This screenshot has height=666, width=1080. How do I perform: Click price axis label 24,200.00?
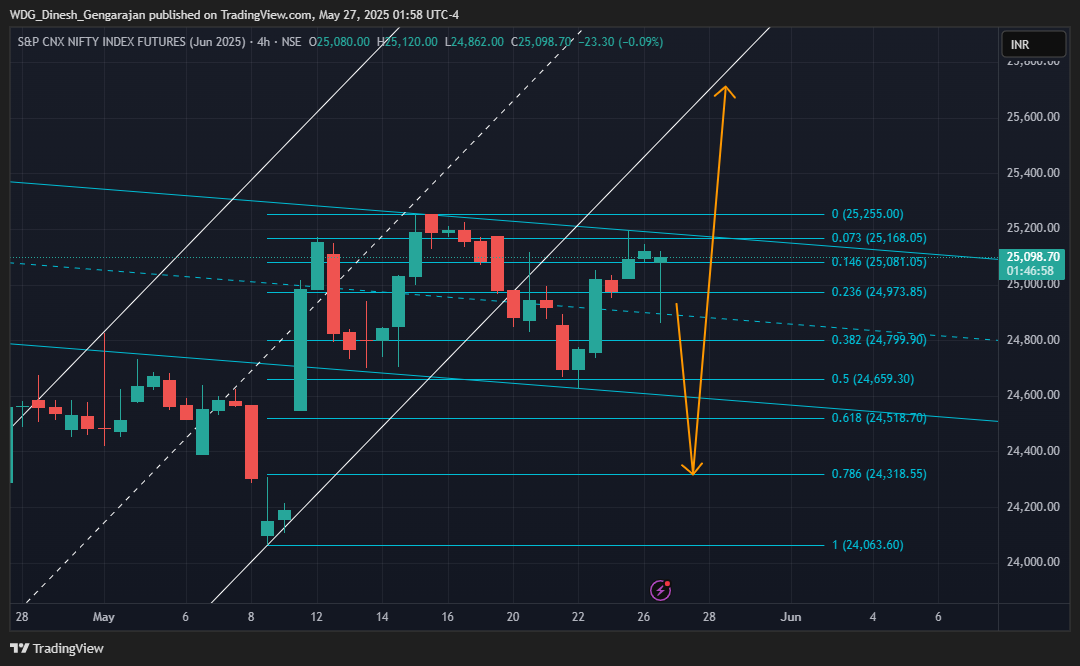tap(1032, 506)
